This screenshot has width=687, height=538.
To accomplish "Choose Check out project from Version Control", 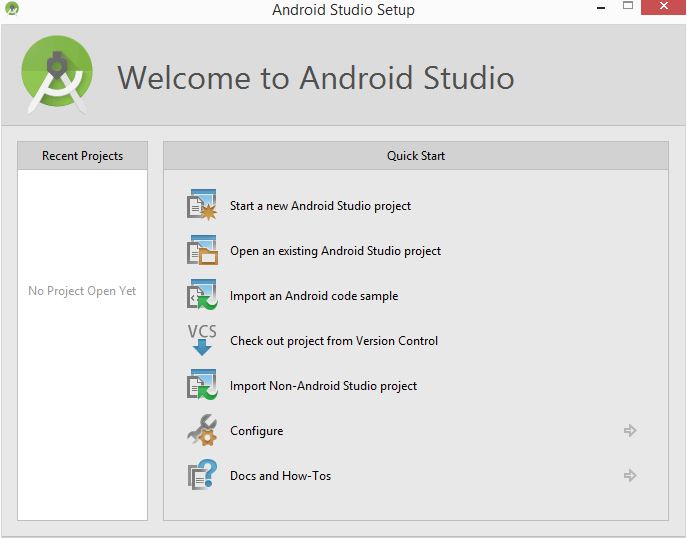I will click(x=334, y=341).
